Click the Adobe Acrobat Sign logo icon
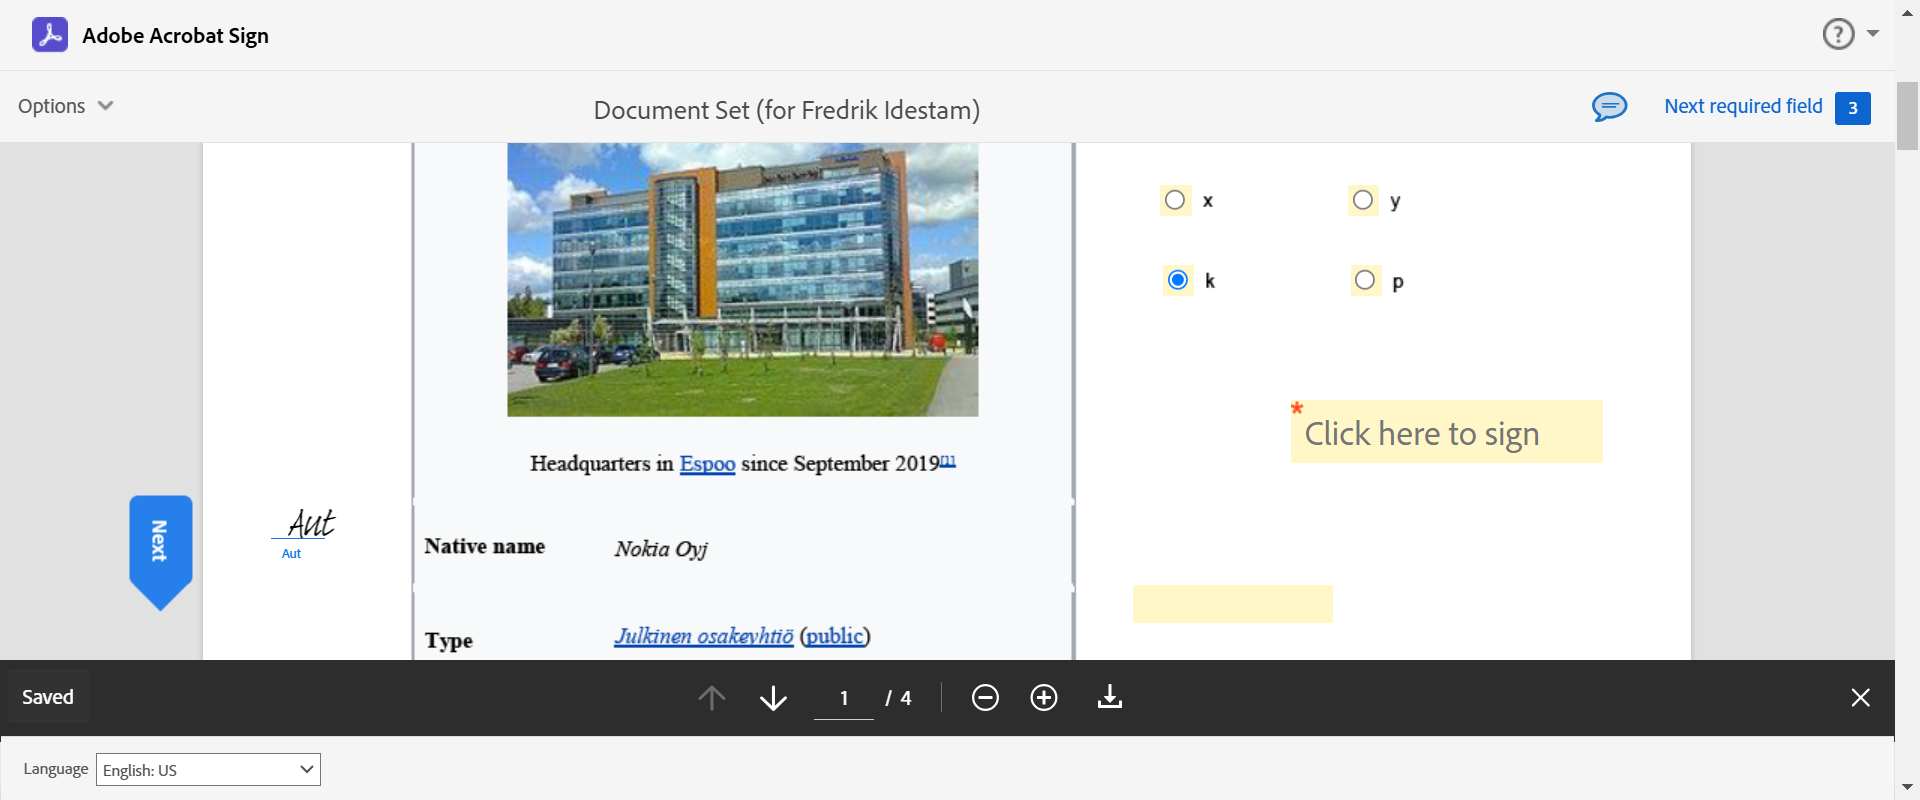1920x800 pixels. (x=50, y=35)
